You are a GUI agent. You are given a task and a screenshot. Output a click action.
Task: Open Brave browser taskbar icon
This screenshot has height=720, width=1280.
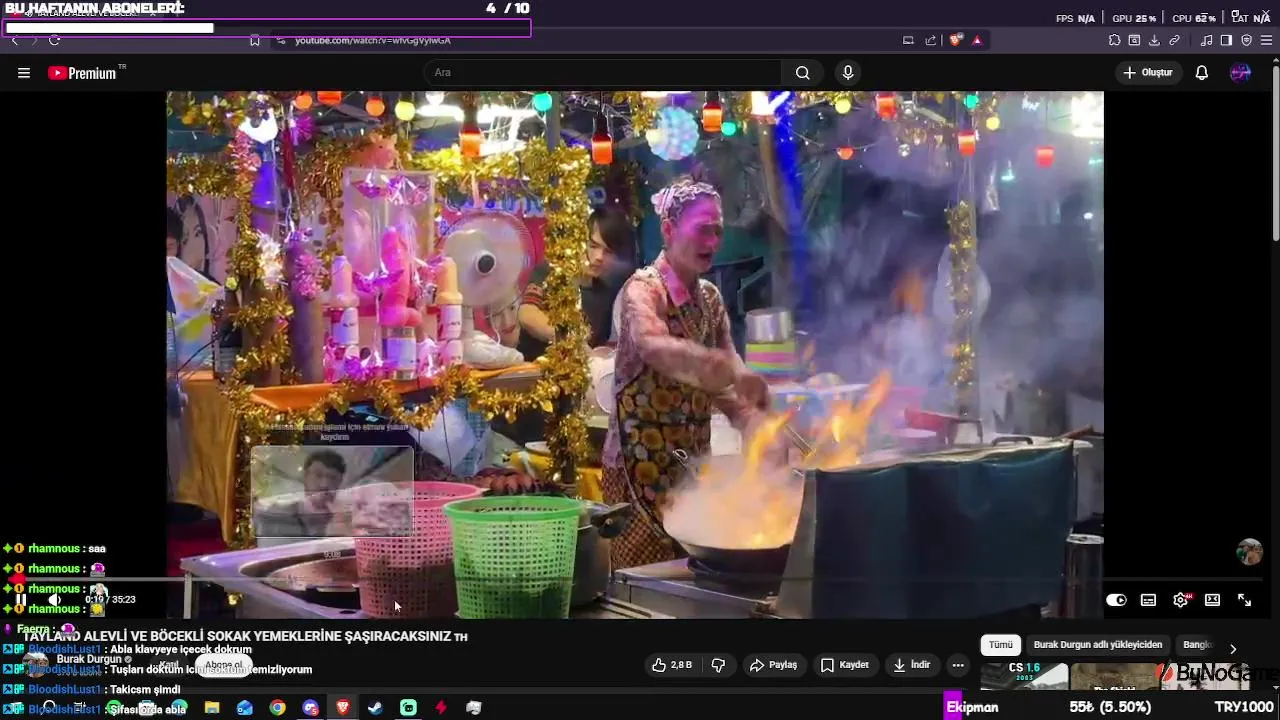point(343,708)
